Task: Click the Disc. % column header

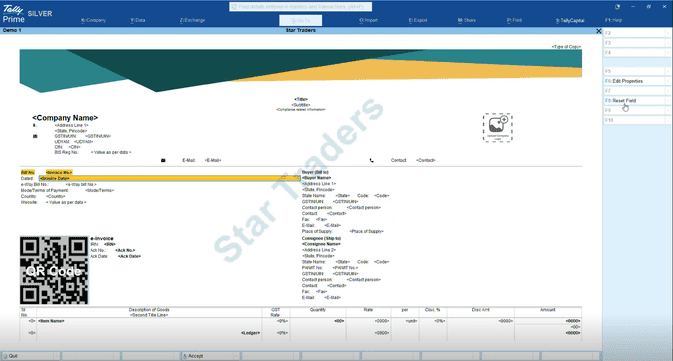Action: click(432, 309)
